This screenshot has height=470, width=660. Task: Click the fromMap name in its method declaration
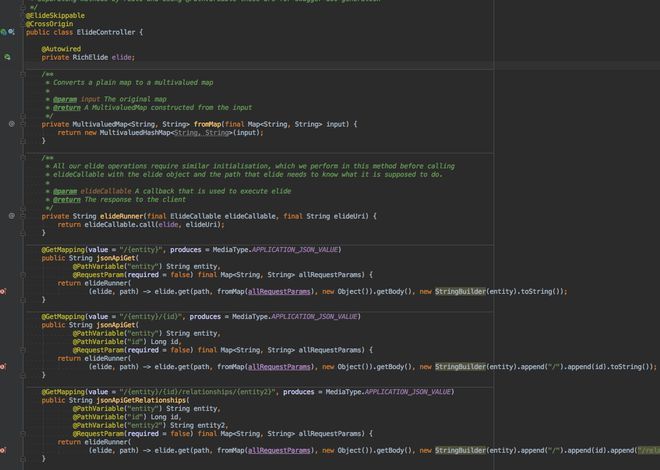click(x=207, y=124)
